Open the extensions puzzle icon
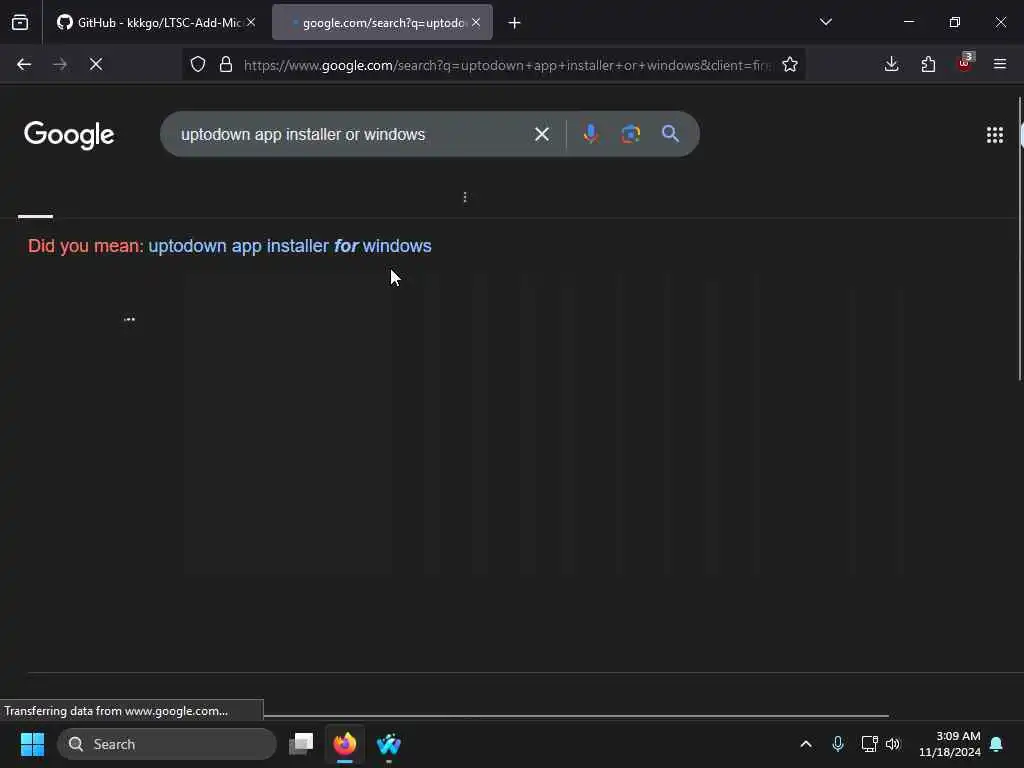1024x768 pixels. [928, 64]
